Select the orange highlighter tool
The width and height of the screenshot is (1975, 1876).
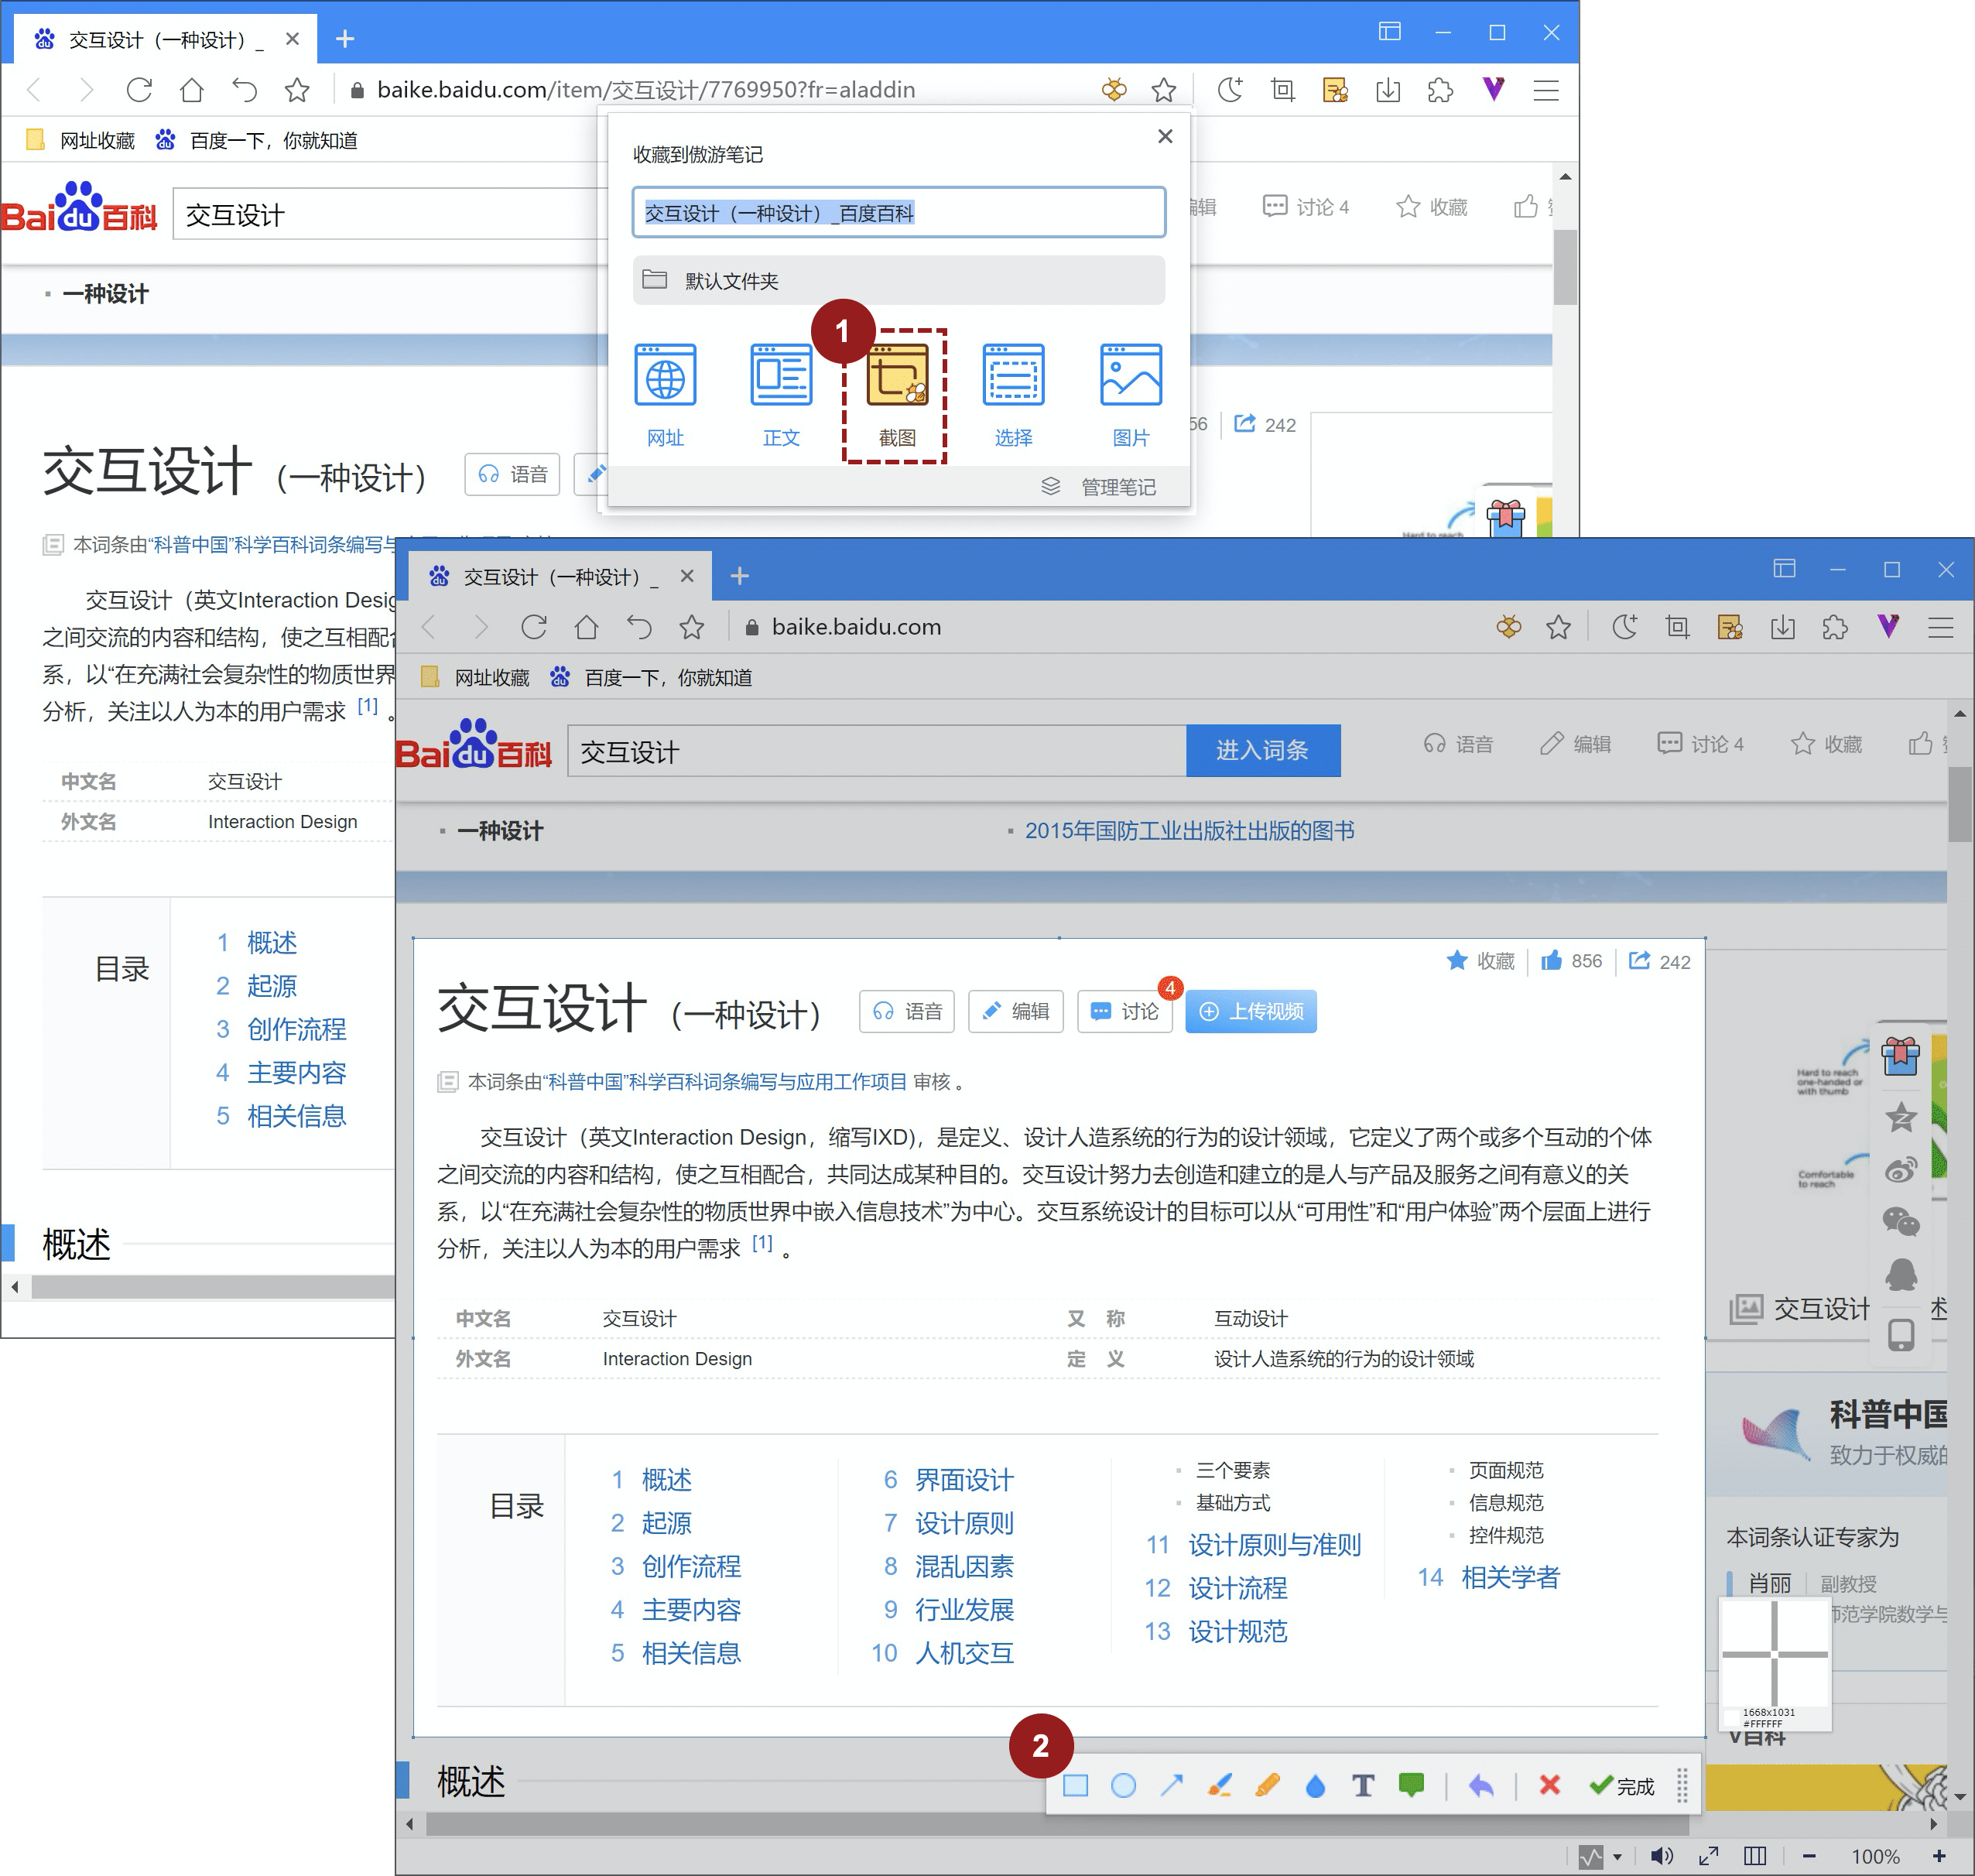pos(1267,1785)
